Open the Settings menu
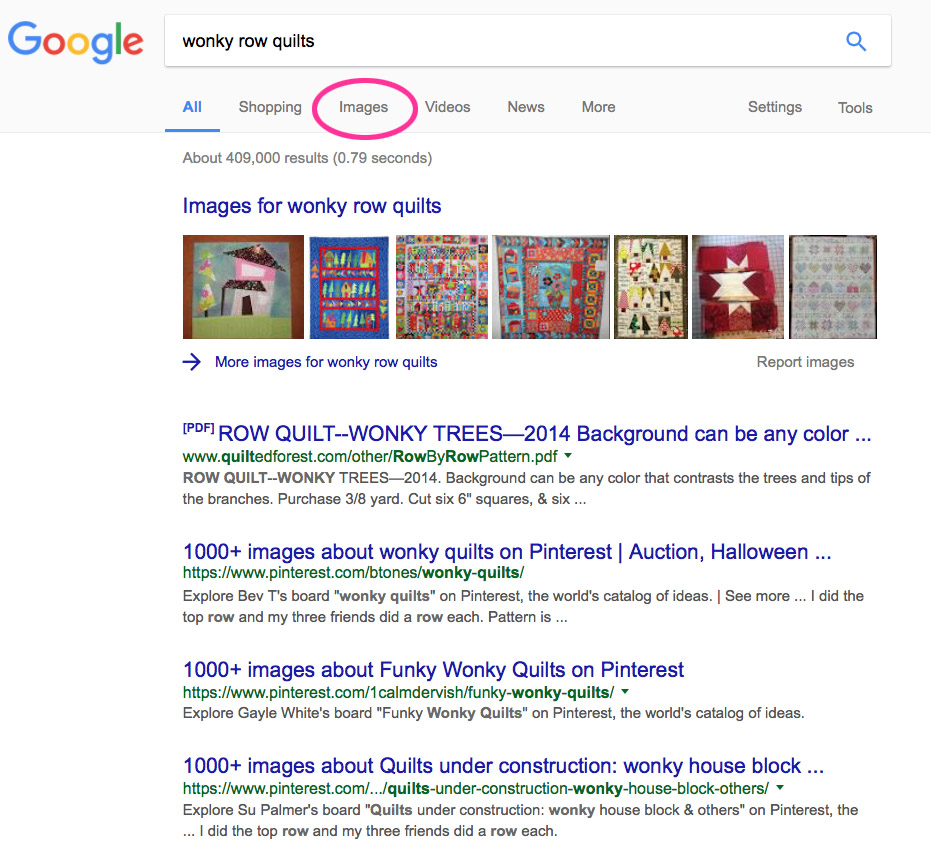 click(x=774, y=107)
